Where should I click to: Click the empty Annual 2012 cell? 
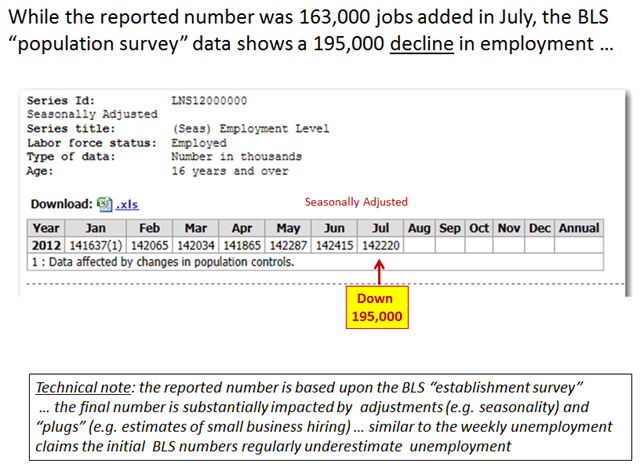pos(579,245)
